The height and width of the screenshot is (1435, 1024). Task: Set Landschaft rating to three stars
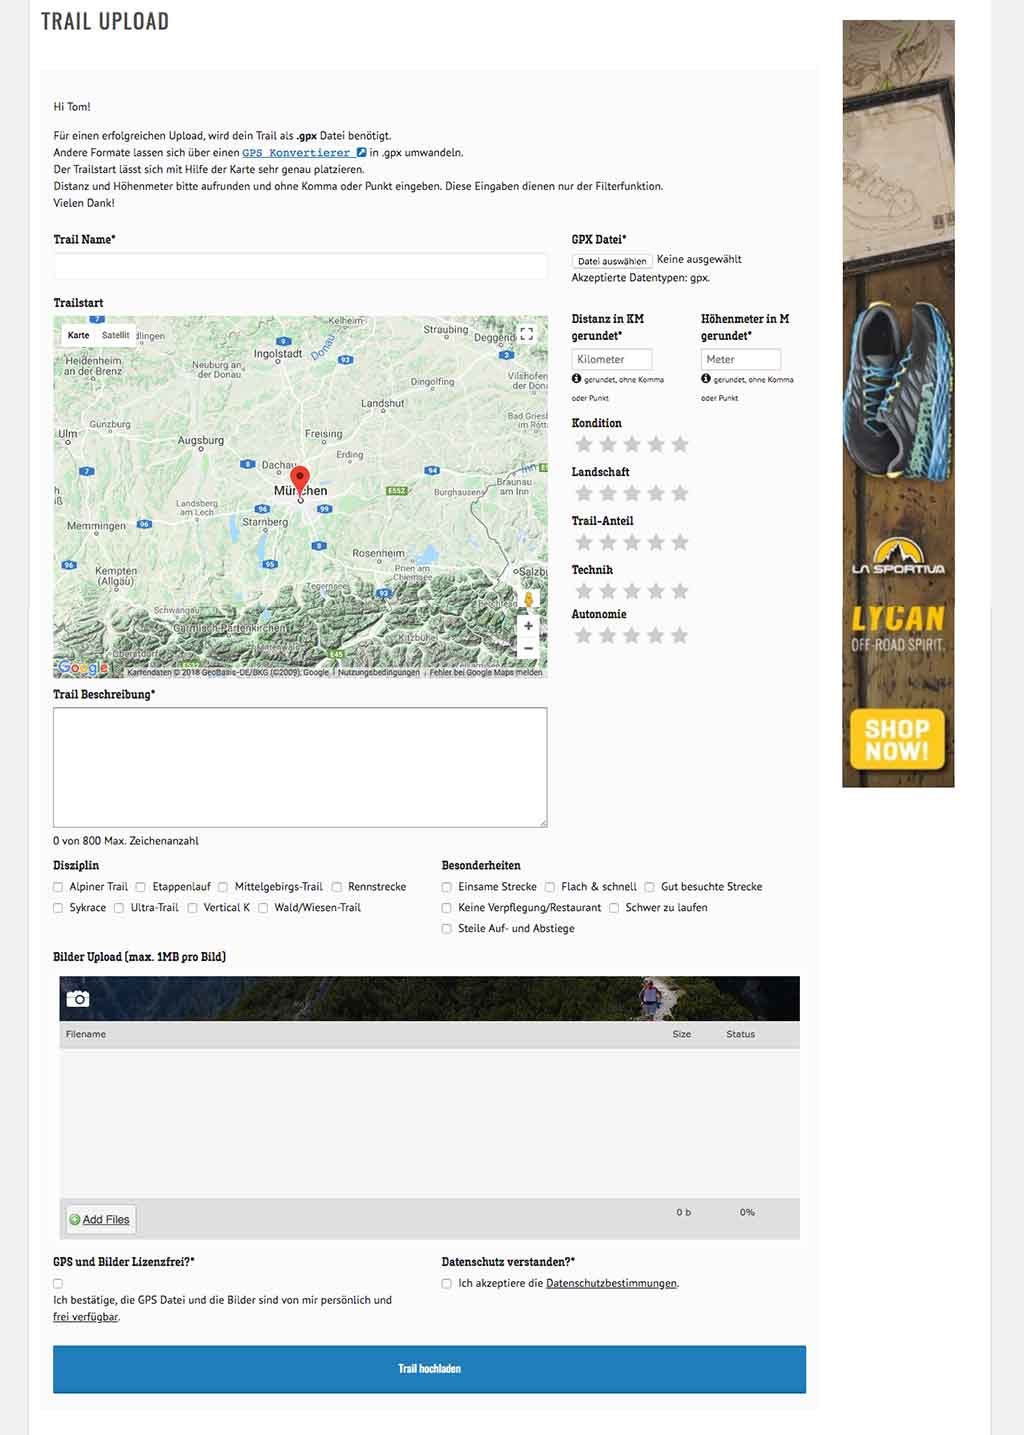click(632, 493)
